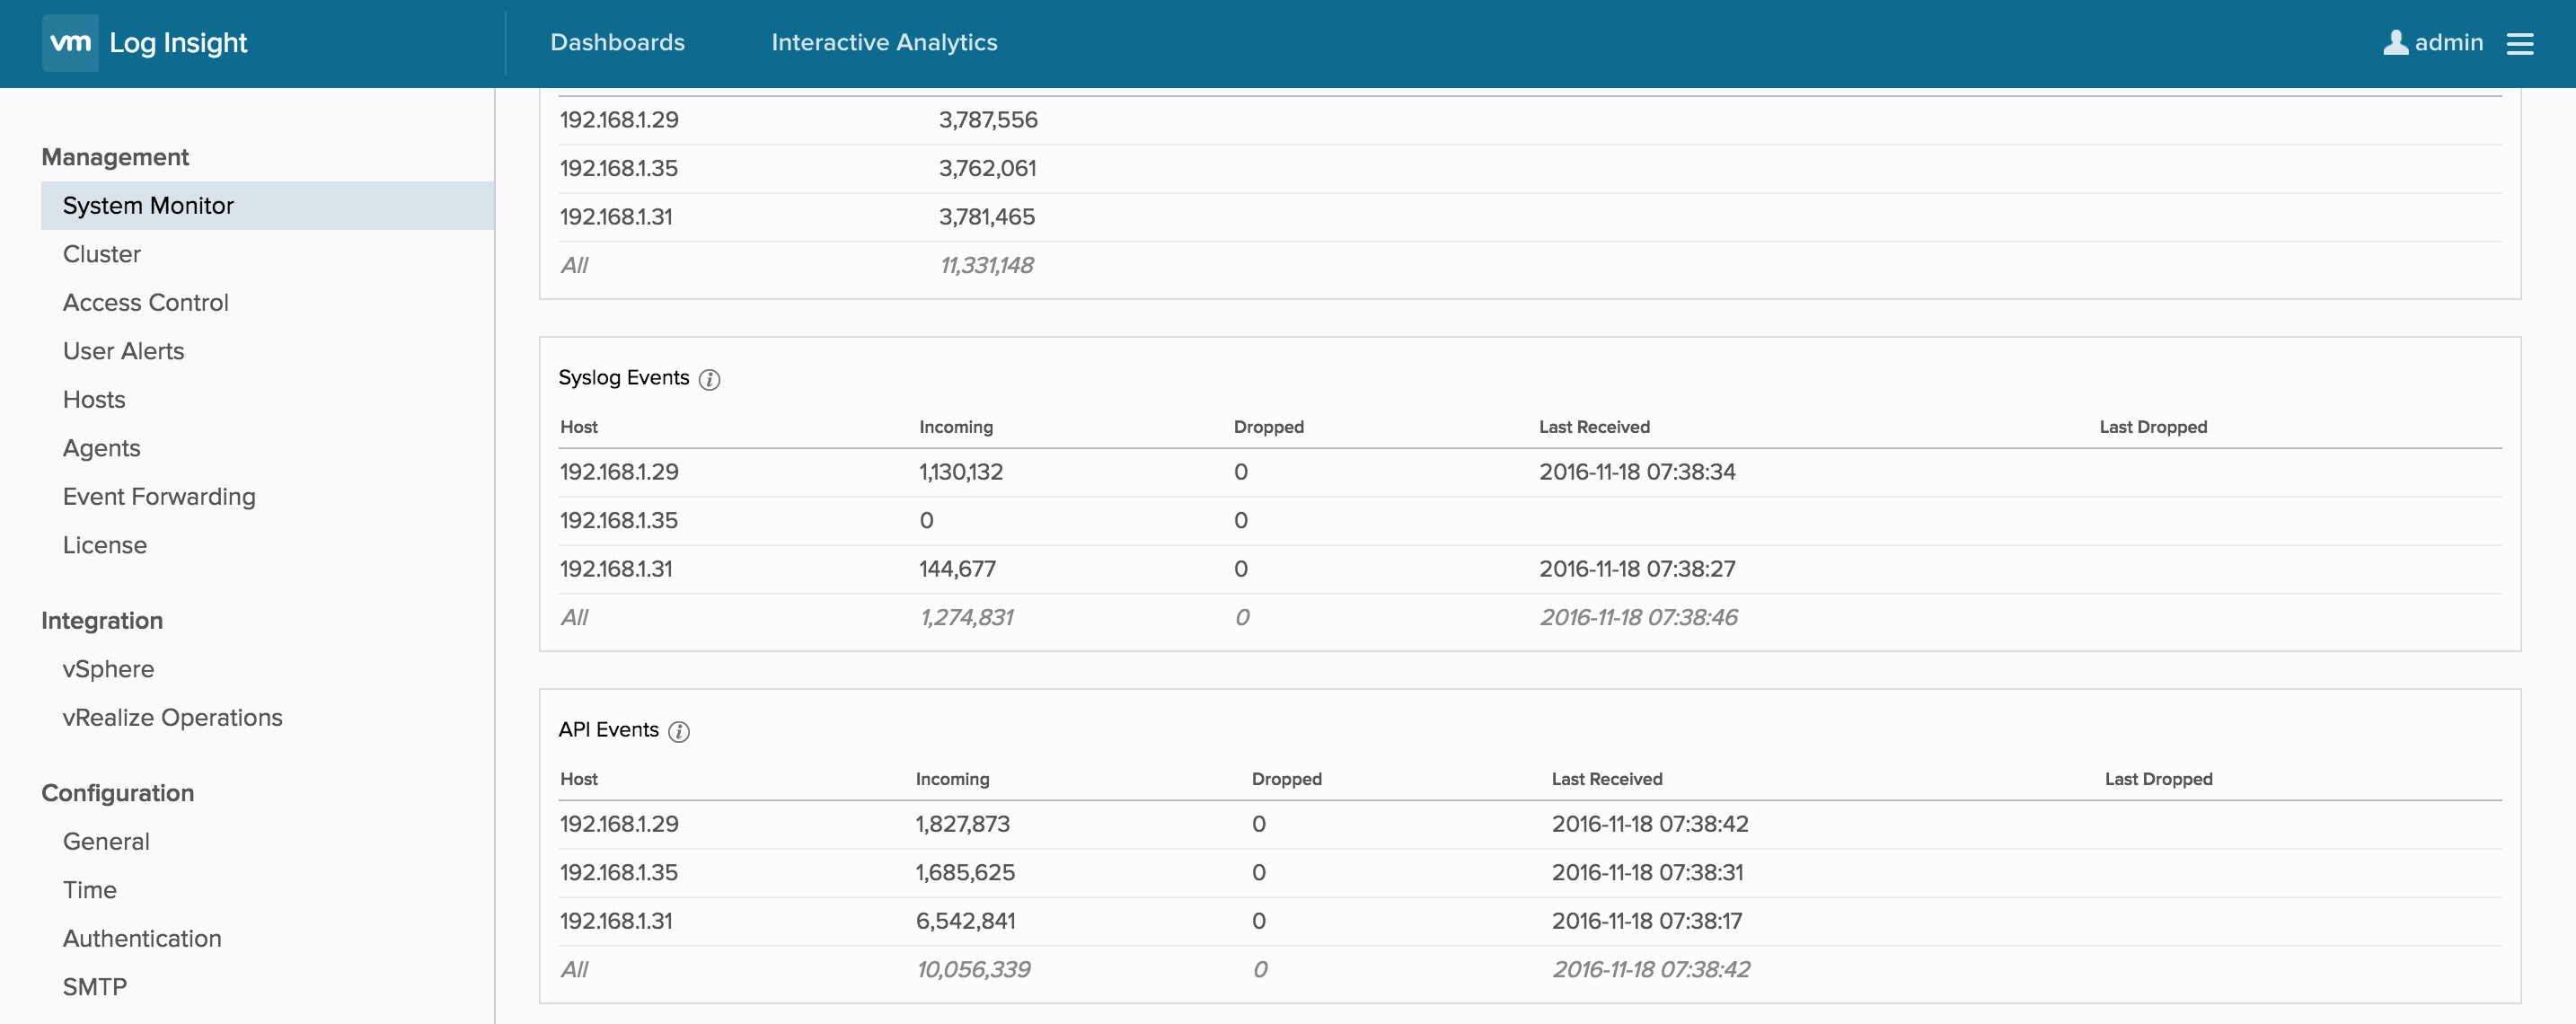
Task: Open the License management section
Action: pyautogui.click(x=103, y=544)
